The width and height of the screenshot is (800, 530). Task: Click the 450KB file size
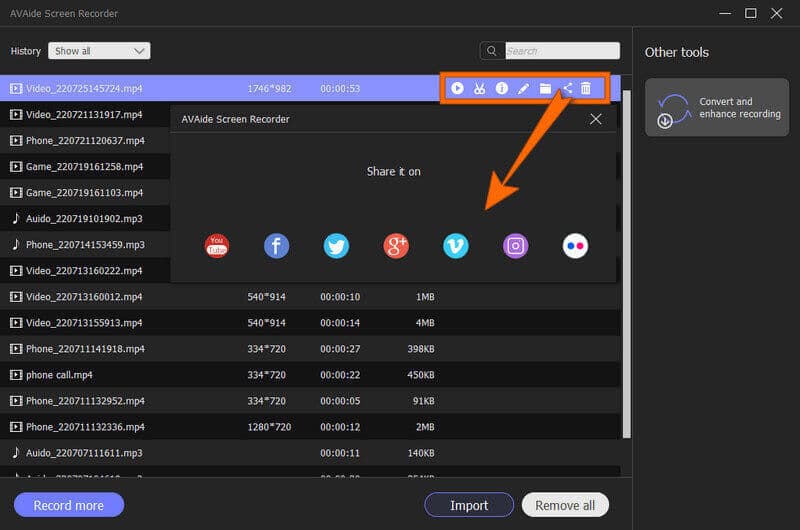pos(421,375)
